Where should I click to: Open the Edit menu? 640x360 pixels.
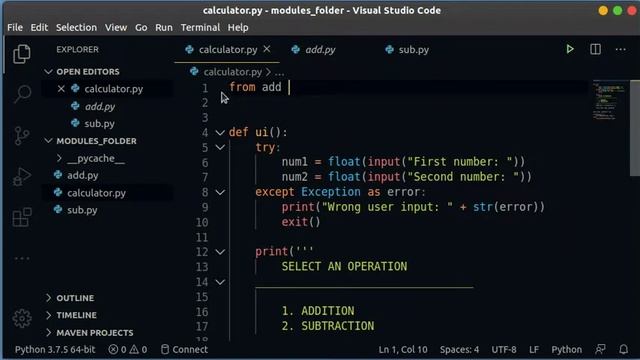point(39,27)
